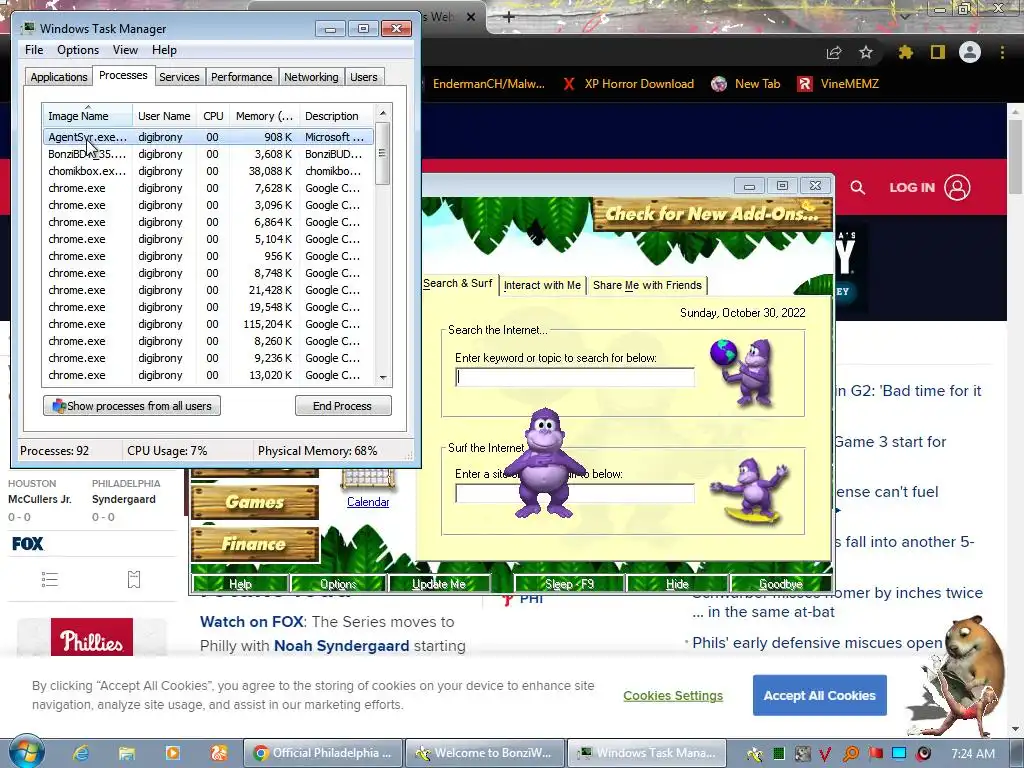The image size is (1024, 768).
Task: Click BonziBuddy surfing monkey image
Action: tap(751, 491)
